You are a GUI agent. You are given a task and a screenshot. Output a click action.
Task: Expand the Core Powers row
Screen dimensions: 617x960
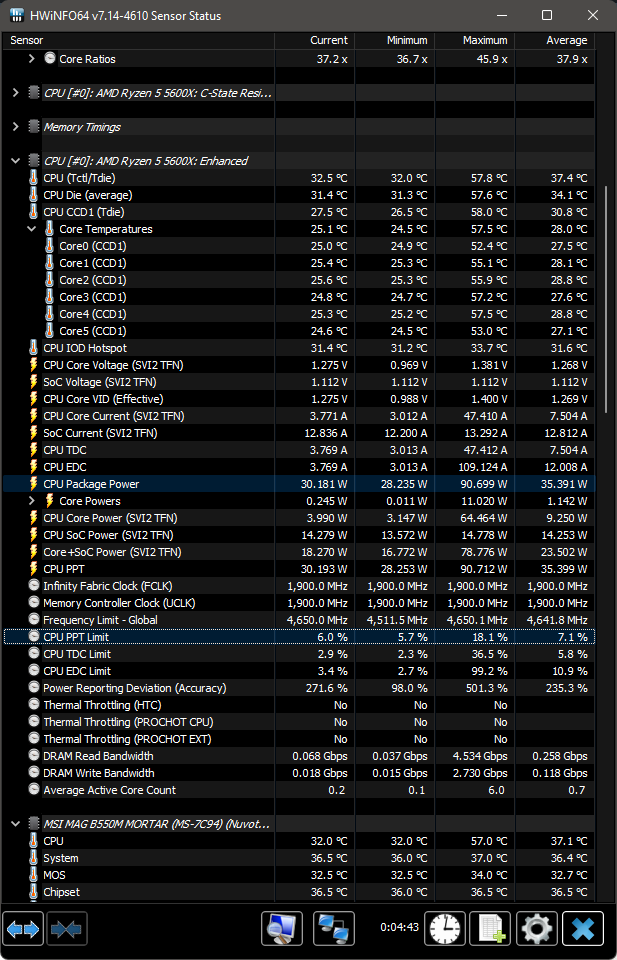click(x=32, y=501)
